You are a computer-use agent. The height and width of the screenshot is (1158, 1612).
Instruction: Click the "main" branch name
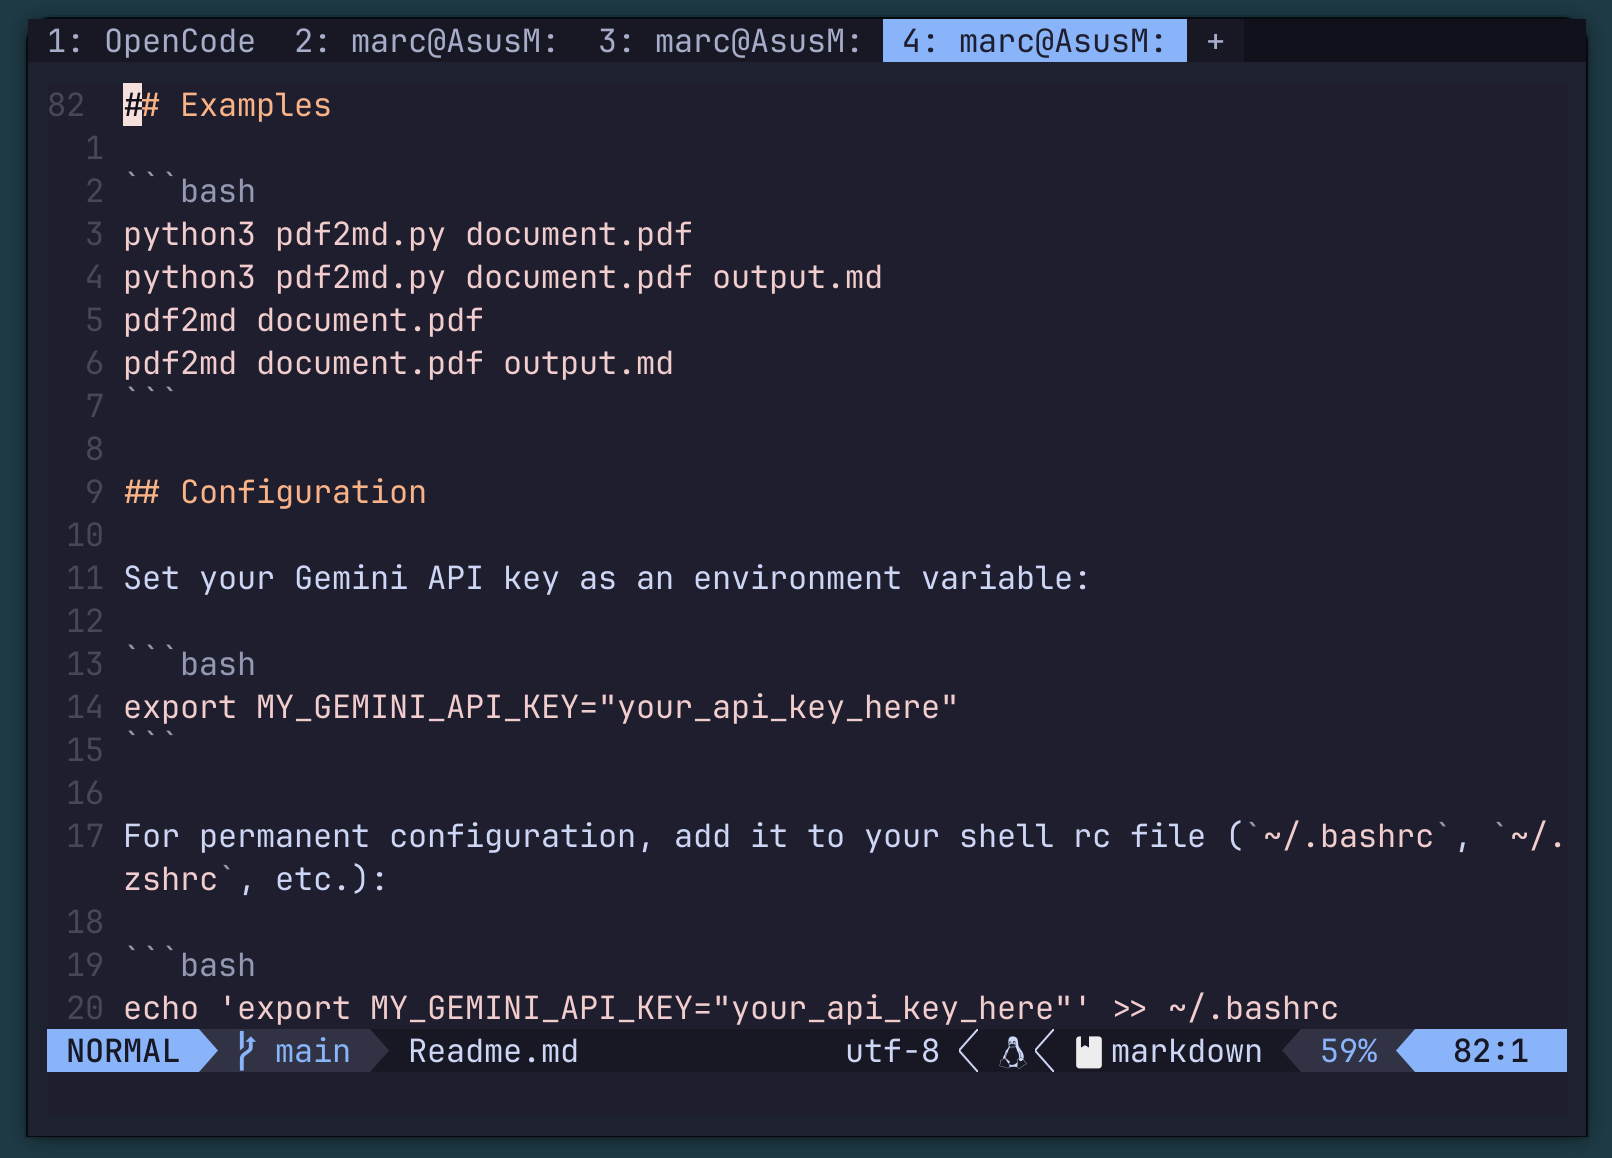coord(311,1051)
